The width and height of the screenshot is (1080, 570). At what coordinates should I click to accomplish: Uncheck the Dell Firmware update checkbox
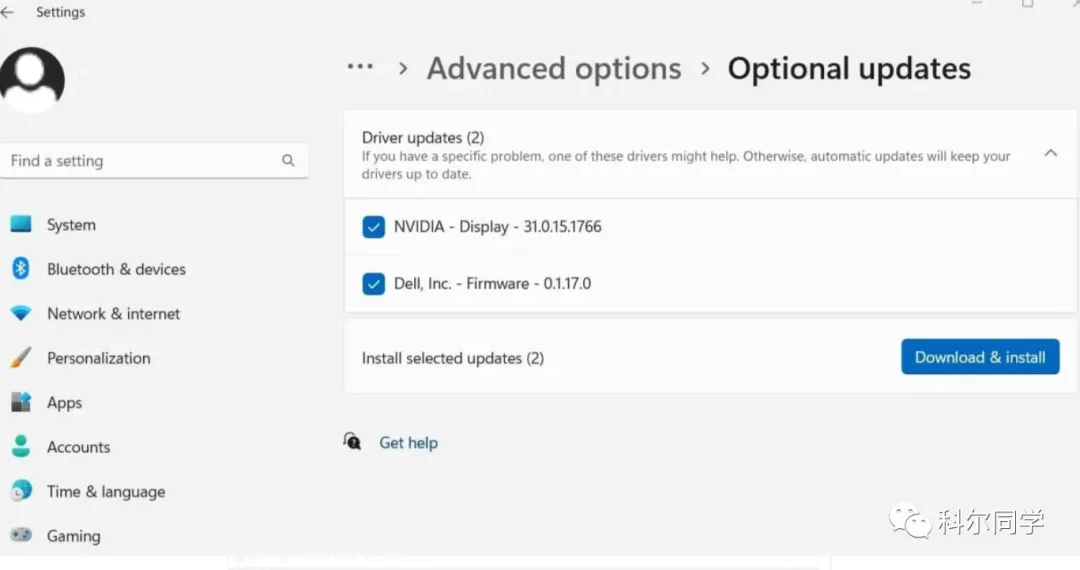[373, 284]
